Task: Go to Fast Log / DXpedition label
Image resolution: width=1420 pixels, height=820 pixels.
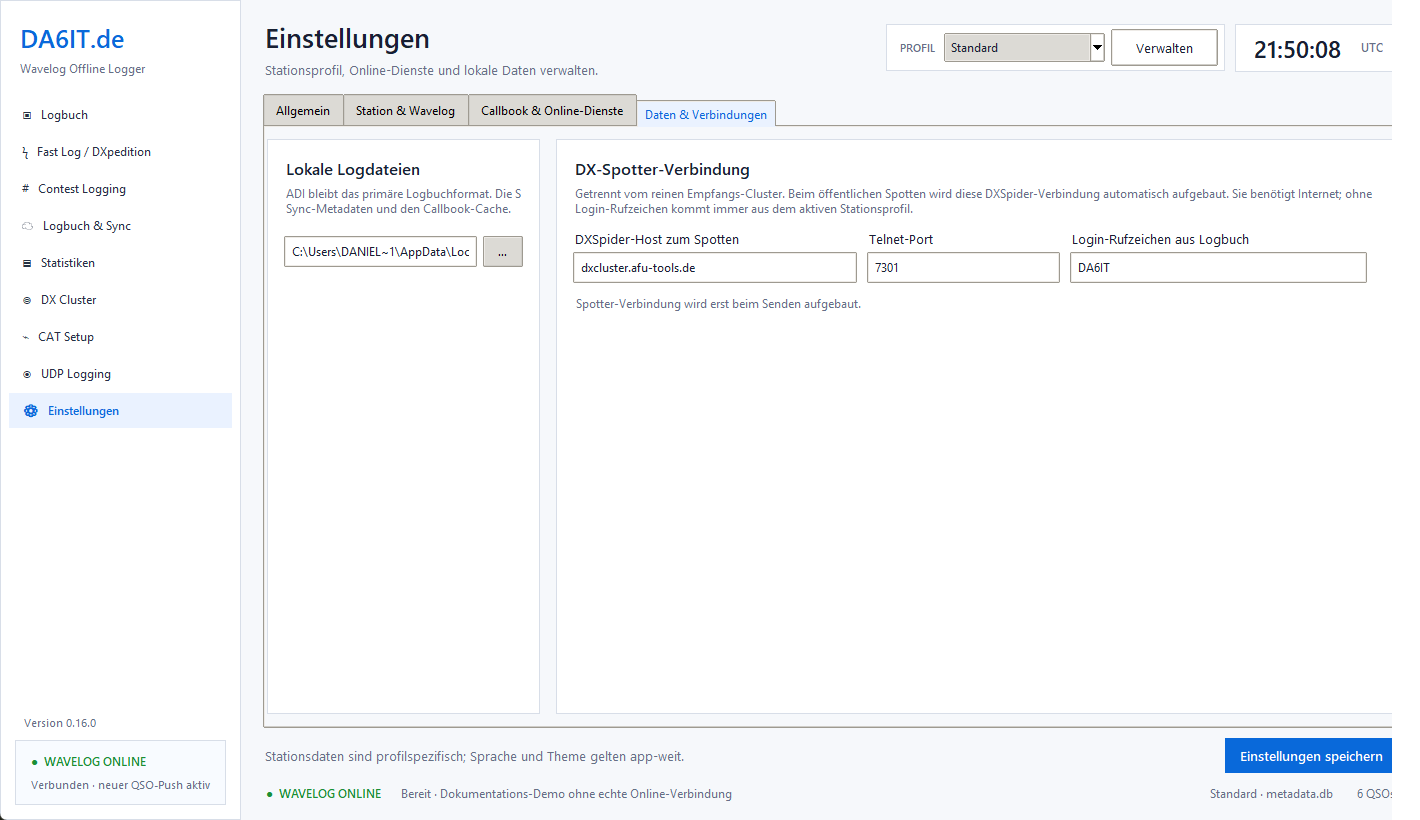Action: pos(94,152)
